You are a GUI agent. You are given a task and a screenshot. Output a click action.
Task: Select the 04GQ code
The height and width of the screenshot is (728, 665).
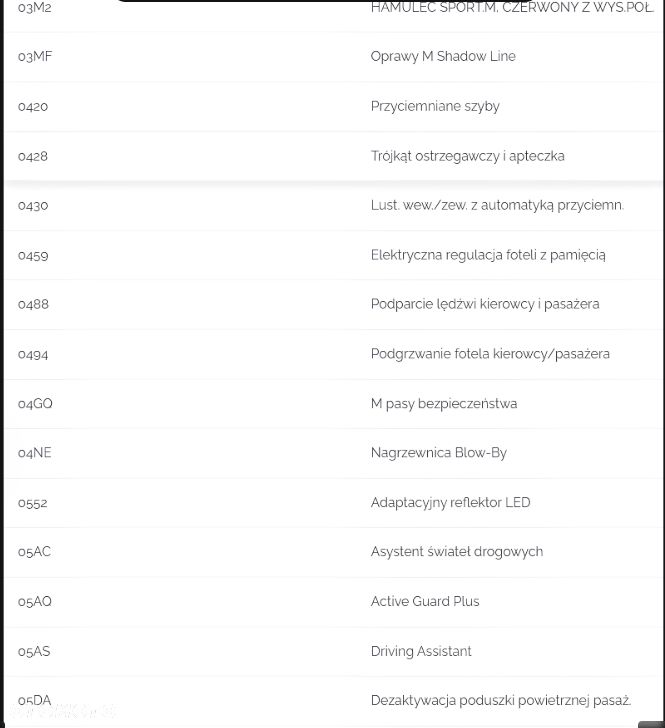point(35,404)
